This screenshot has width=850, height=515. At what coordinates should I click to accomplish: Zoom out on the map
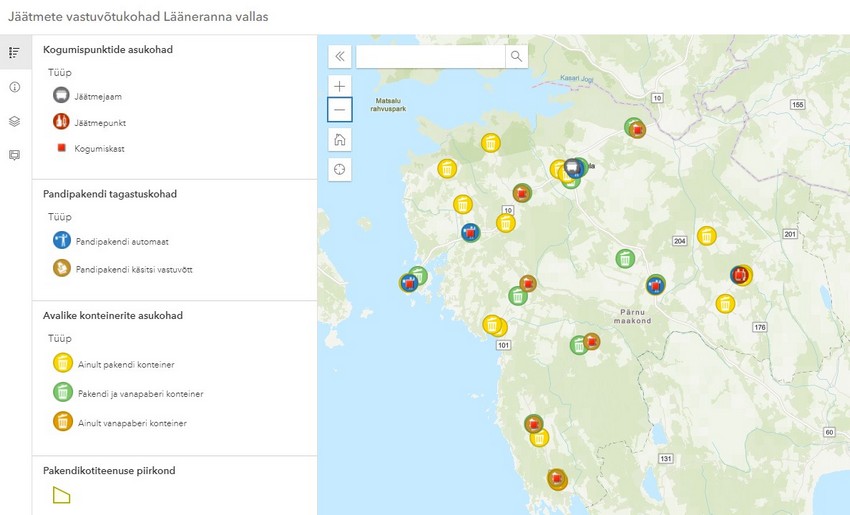tap(340, 110)
